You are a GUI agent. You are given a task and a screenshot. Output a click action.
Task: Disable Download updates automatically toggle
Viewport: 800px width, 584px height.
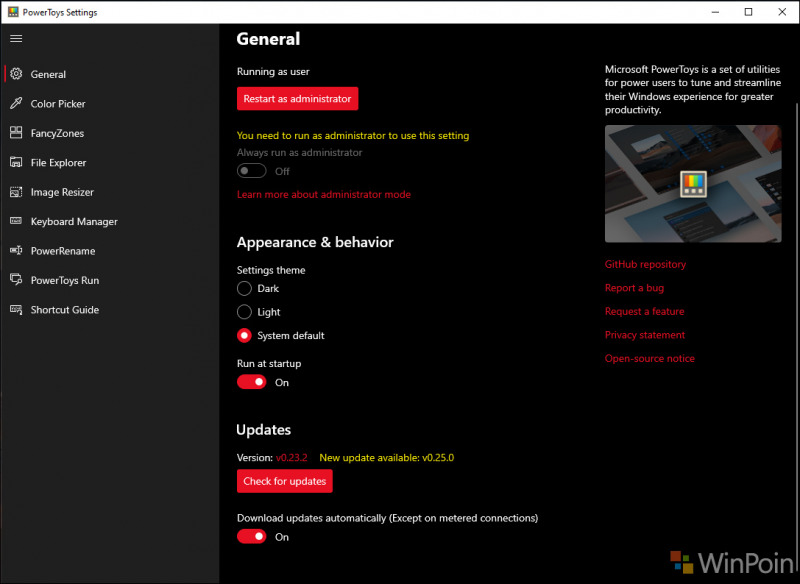[252, 537]
